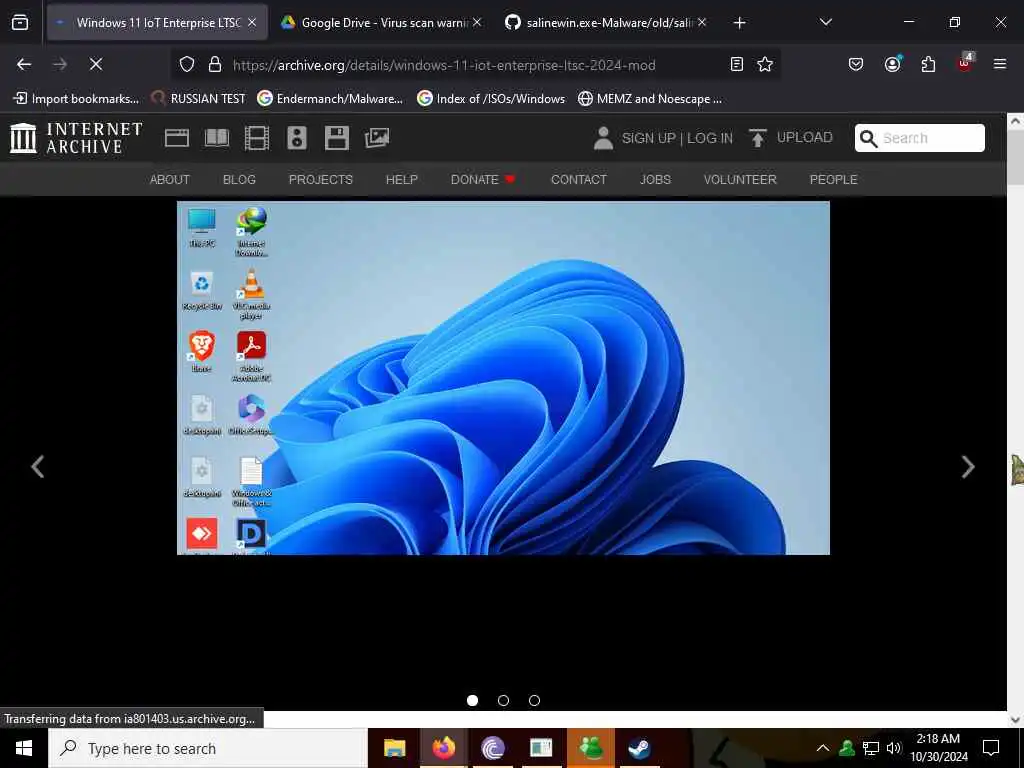Go back with the Back arrow
This screenshot has height=768, width=1024.
[24, 64]
